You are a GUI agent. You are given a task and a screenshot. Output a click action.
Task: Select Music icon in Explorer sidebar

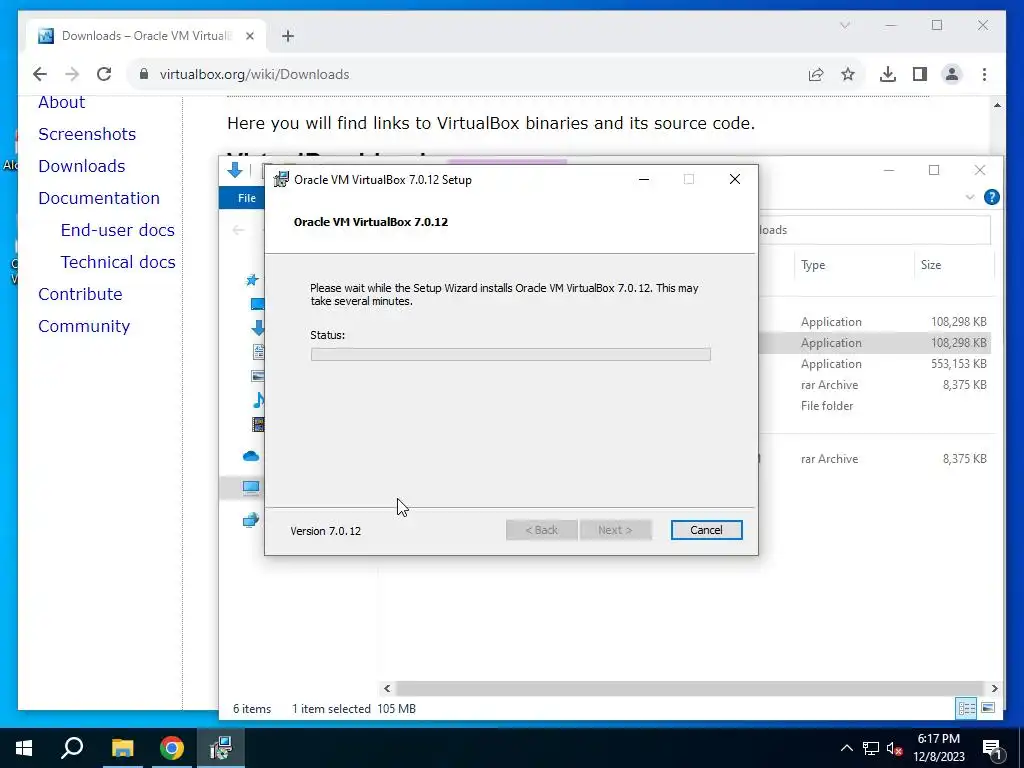259,400
